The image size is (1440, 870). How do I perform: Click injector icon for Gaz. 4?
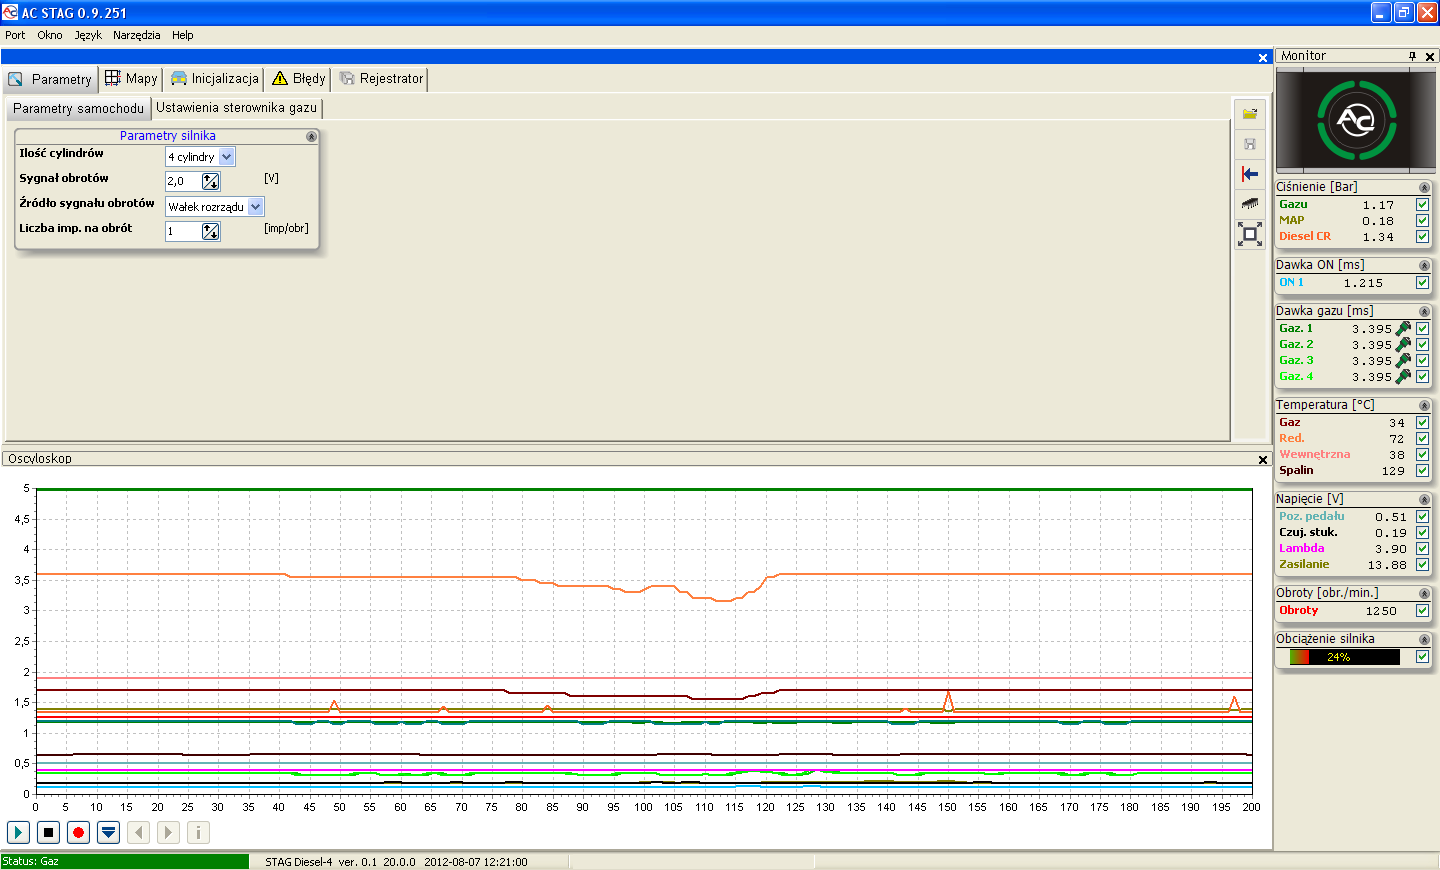point(1403,376)
